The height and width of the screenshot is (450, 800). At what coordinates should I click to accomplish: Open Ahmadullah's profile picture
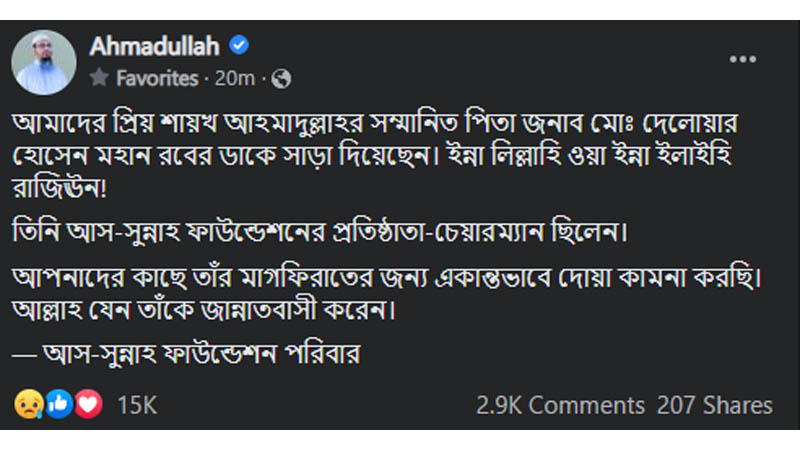coord(44,62)
